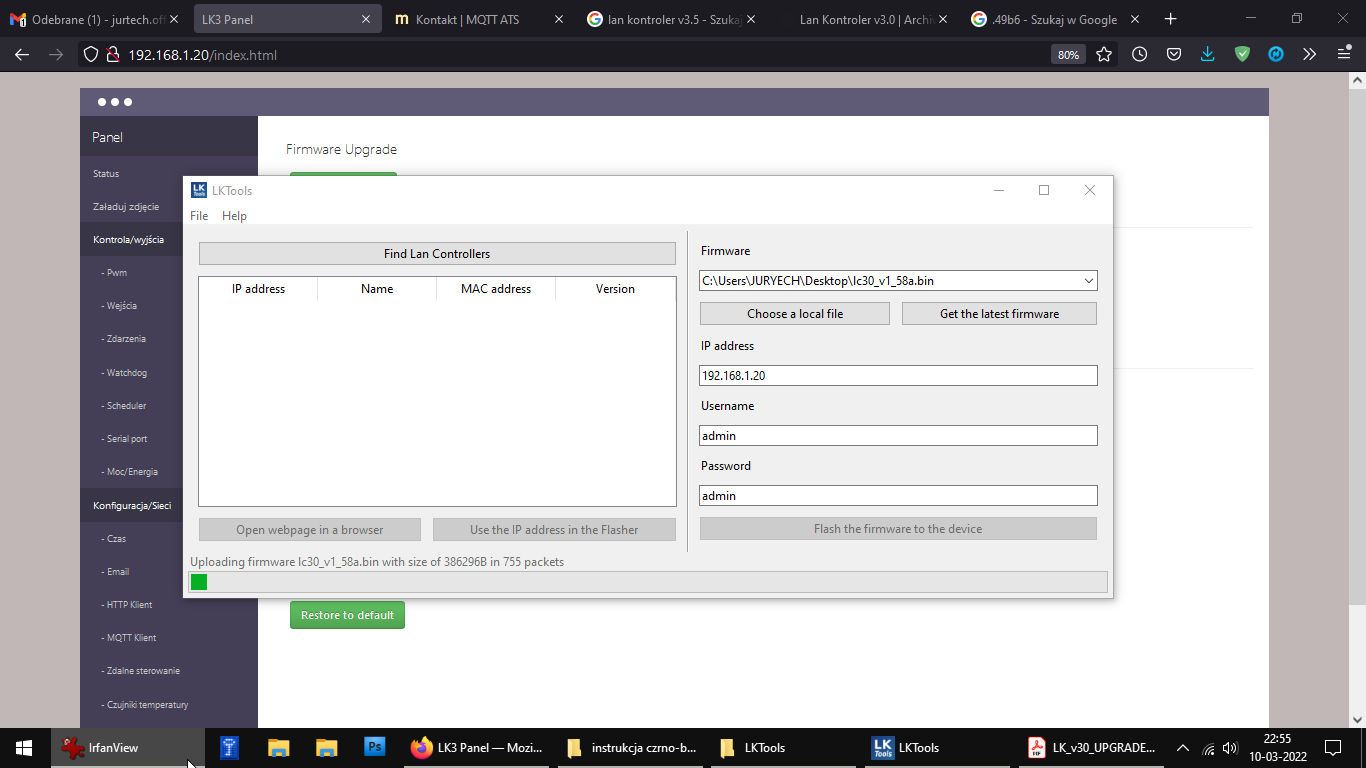Click the IP address input field
The width and height of the screenshot is (1366, 768).
pos(897,376)
